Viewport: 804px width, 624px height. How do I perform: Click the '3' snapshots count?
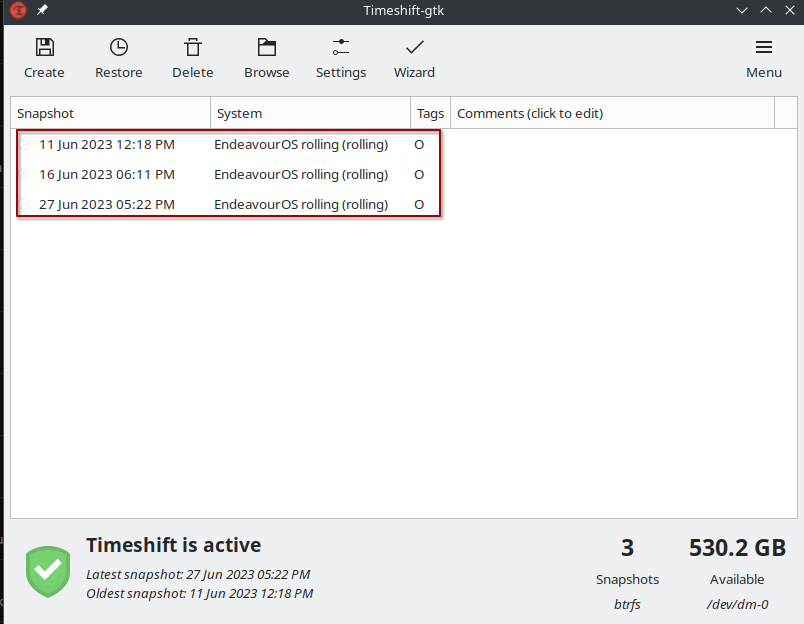click(x=627, y=548)
